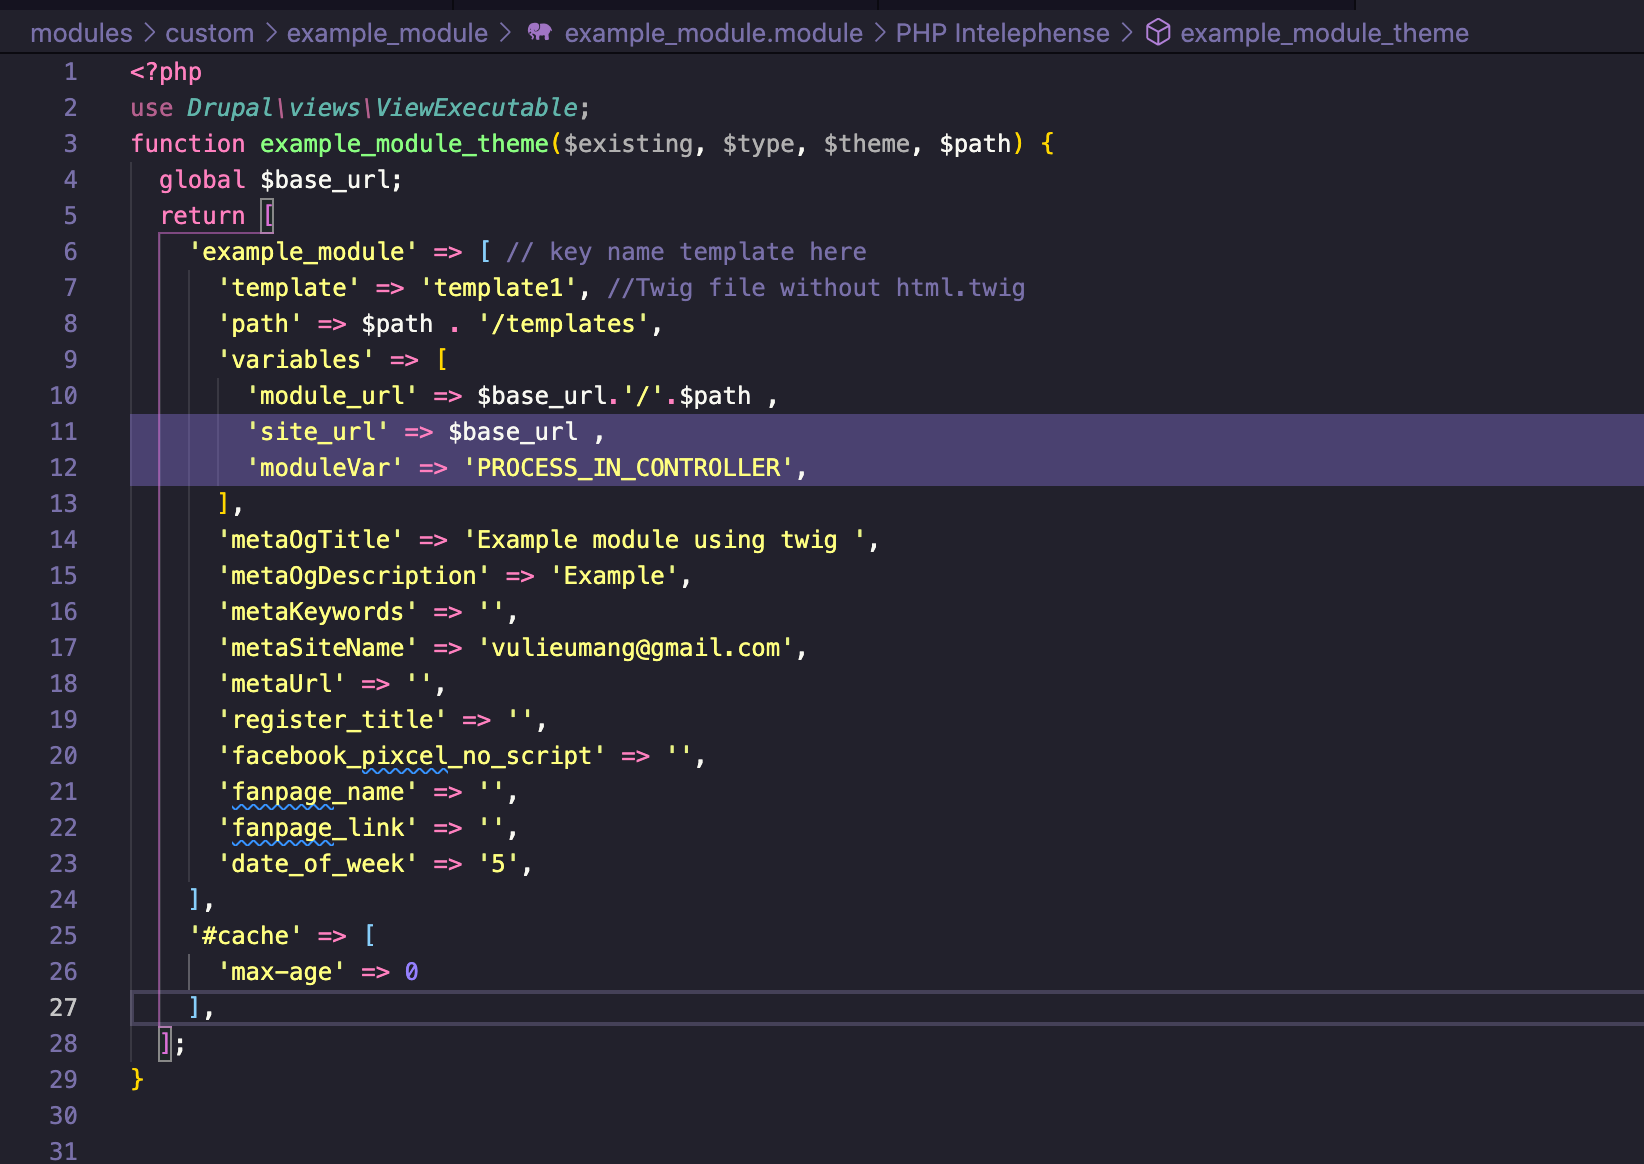Click 'PROCESS_IN_CONTROLLER' string value
1644x1164 pixels.
click(x=628, y=468)
